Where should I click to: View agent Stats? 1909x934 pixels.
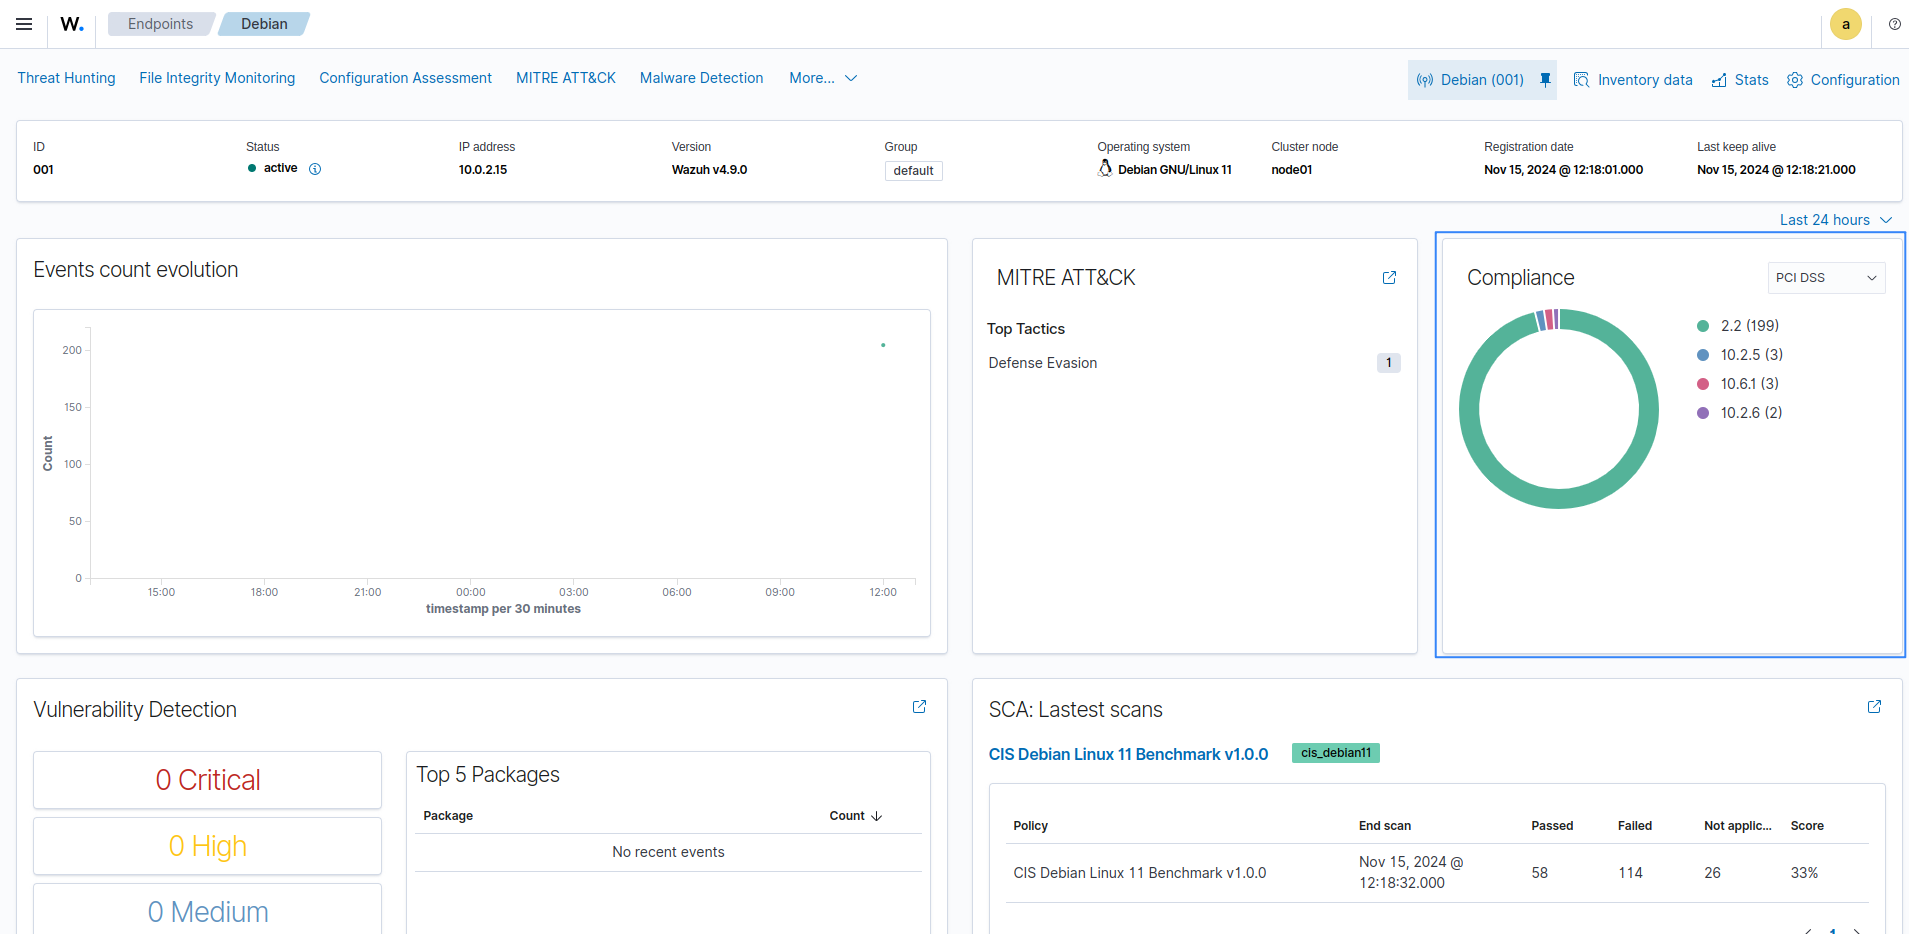tap(1739, 79)
